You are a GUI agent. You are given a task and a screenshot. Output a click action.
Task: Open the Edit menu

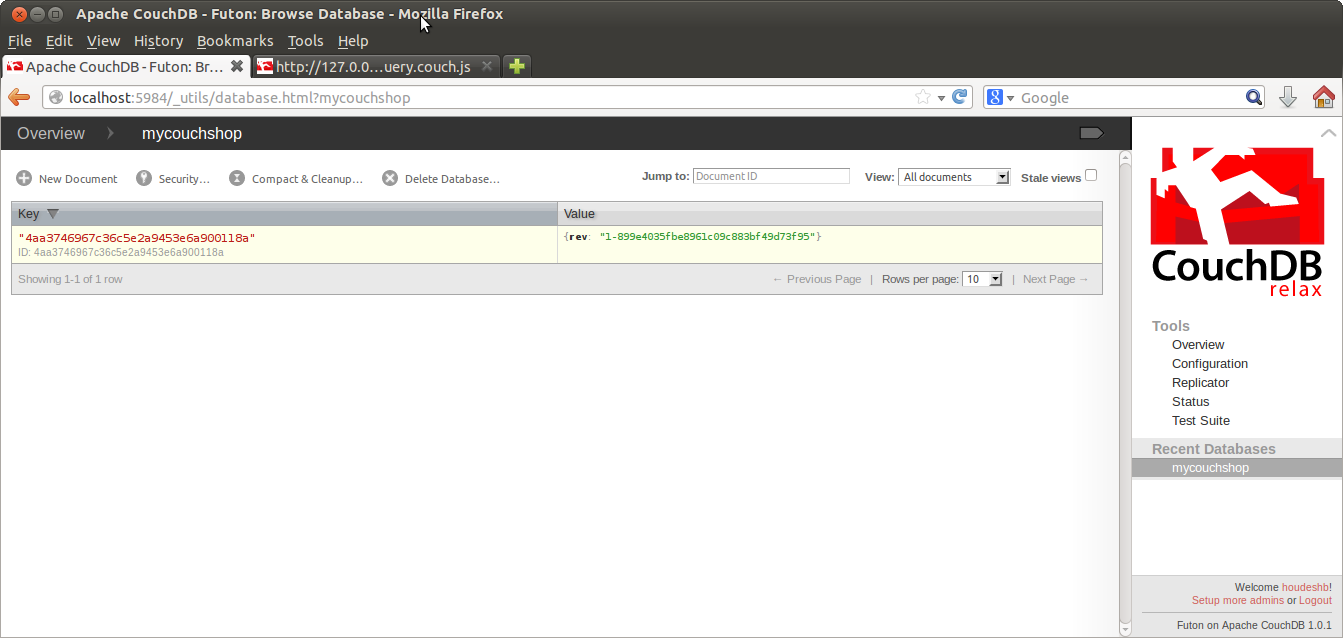coord(59,41)
